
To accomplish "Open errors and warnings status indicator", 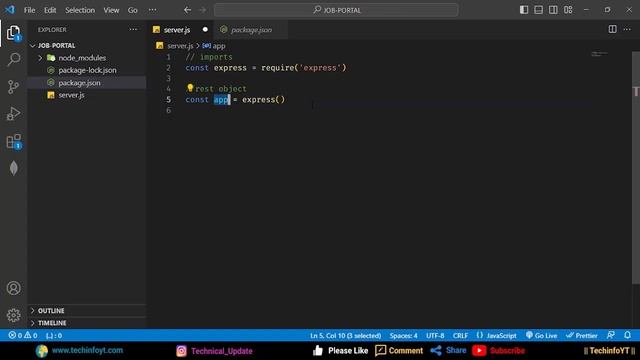I will pyautogui.click(x=23, y=336).
